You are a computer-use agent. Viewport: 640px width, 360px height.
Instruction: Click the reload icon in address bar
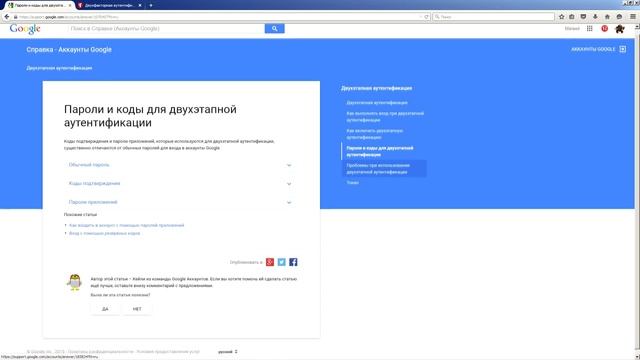click(427, 17)
